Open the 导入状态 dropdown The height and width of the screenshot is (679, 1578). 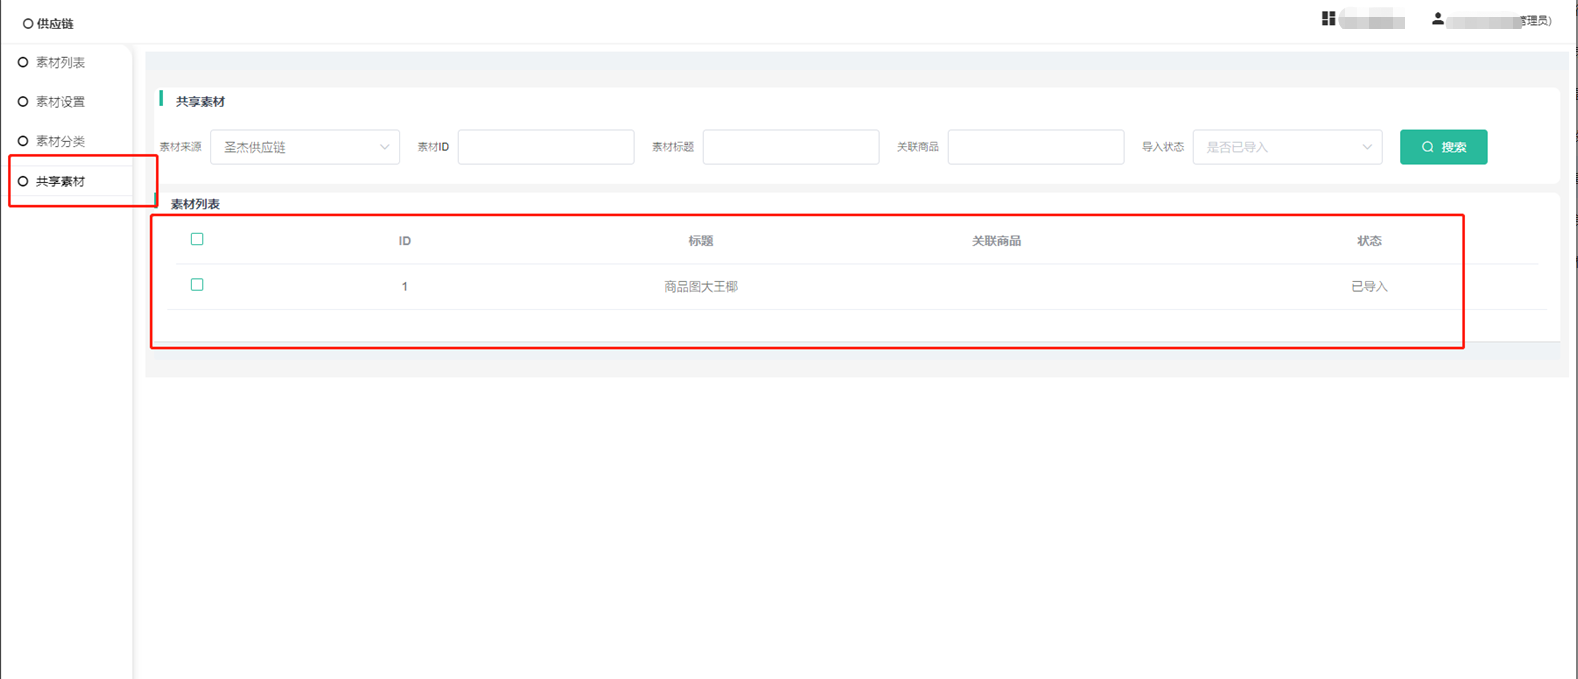tap(1287, 147)
